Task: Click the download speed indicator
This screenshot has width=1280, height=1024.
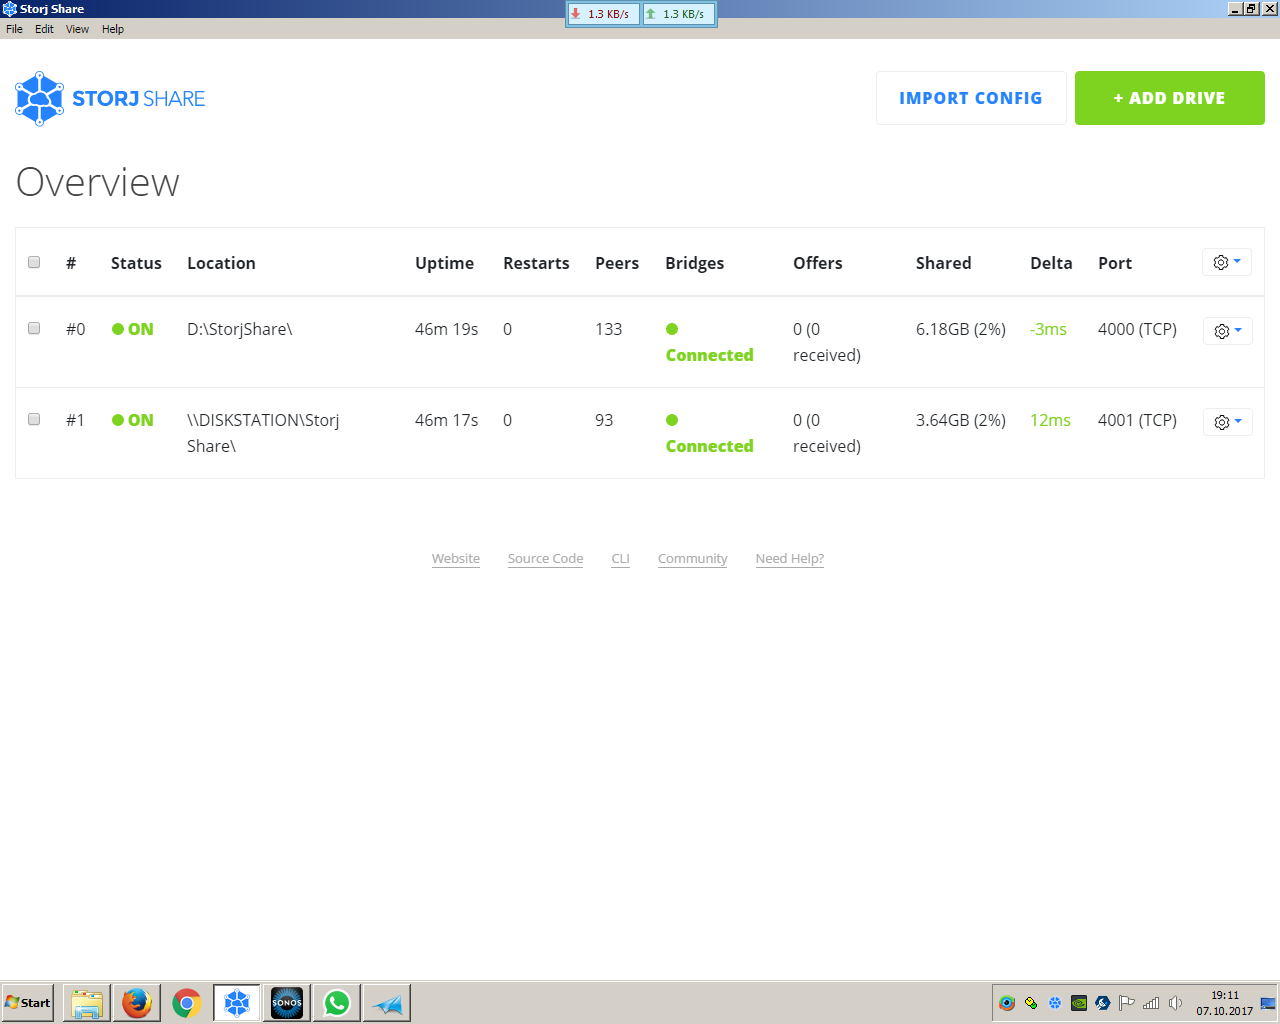Action: [603, 14]
